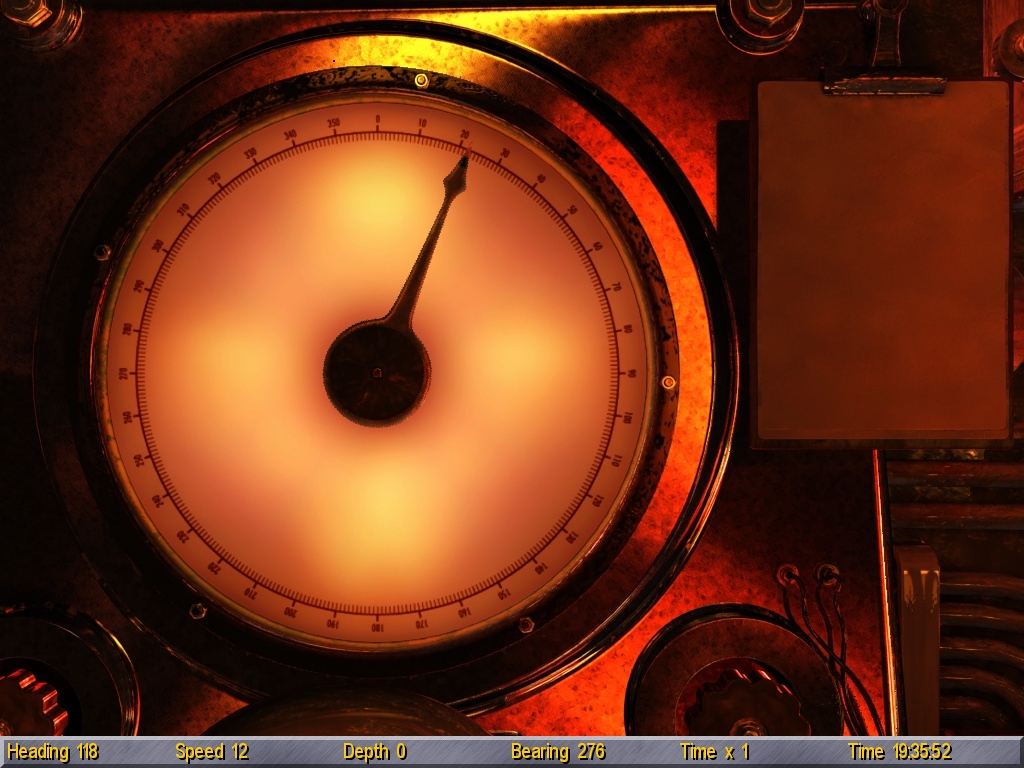Click the 90 degree mark on the dial
This screenshot has width=1024, height=768.
coord(630,373)
